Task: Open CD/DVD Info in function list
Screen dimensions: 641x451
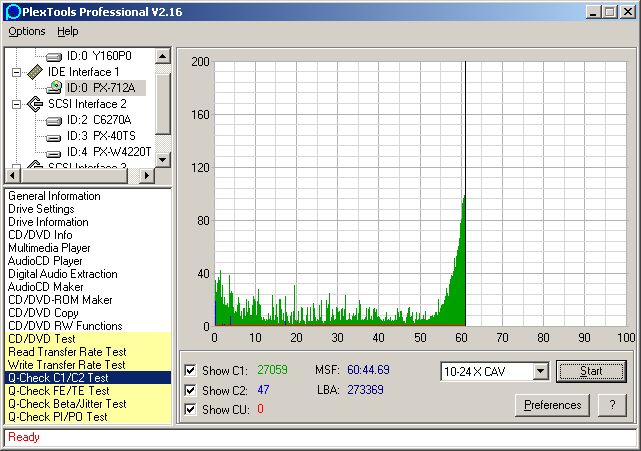Action: pyautogui.click(x=40, y=235)
